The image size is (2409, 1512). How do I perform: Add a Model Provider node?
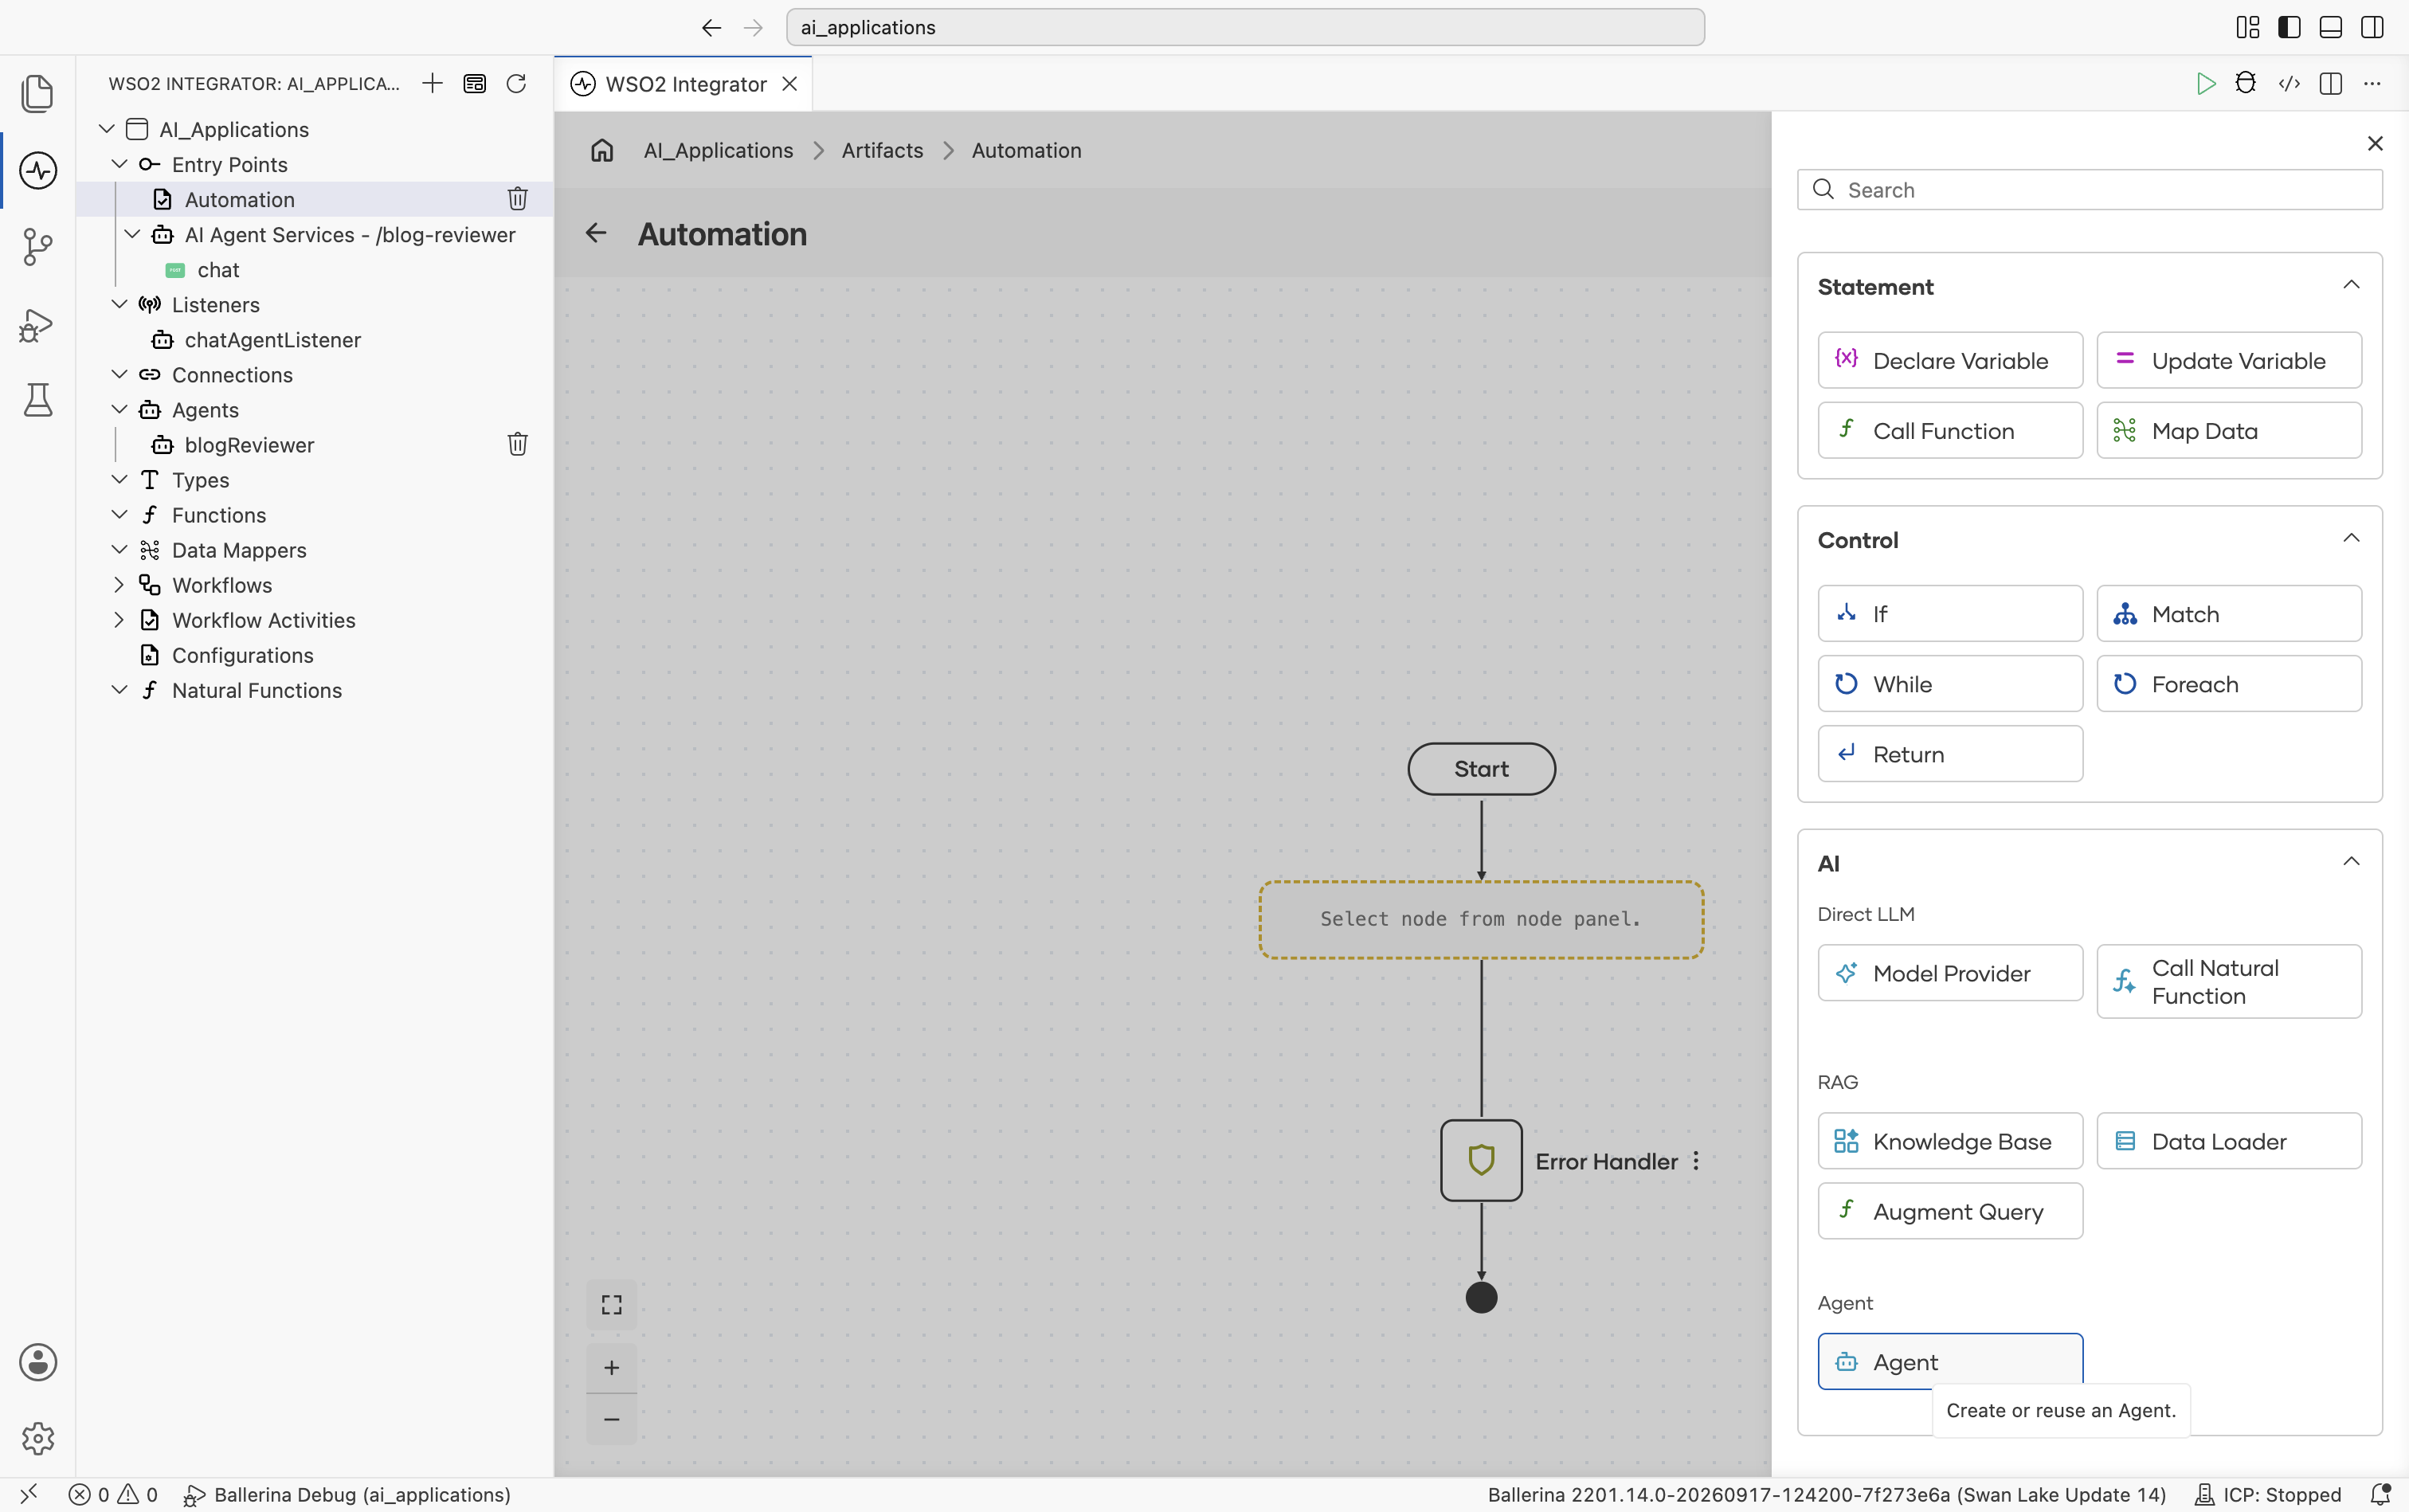(x=1950, y=972)
